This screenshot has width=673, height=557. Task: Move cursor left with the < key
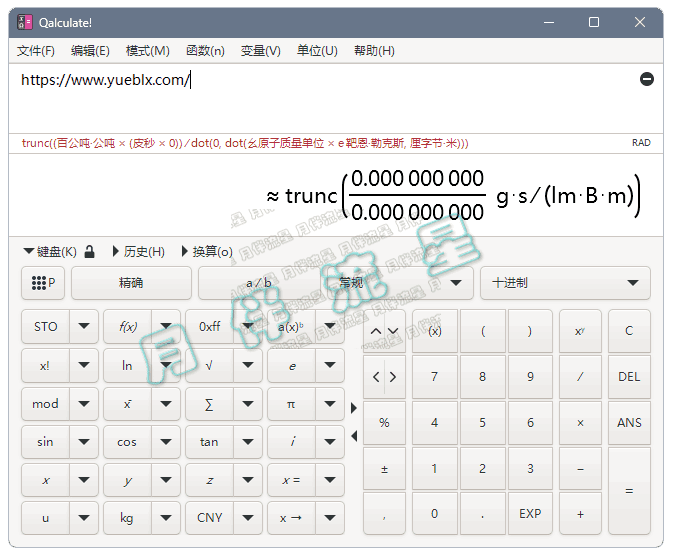pyautogui.click(x=376, y=377)
